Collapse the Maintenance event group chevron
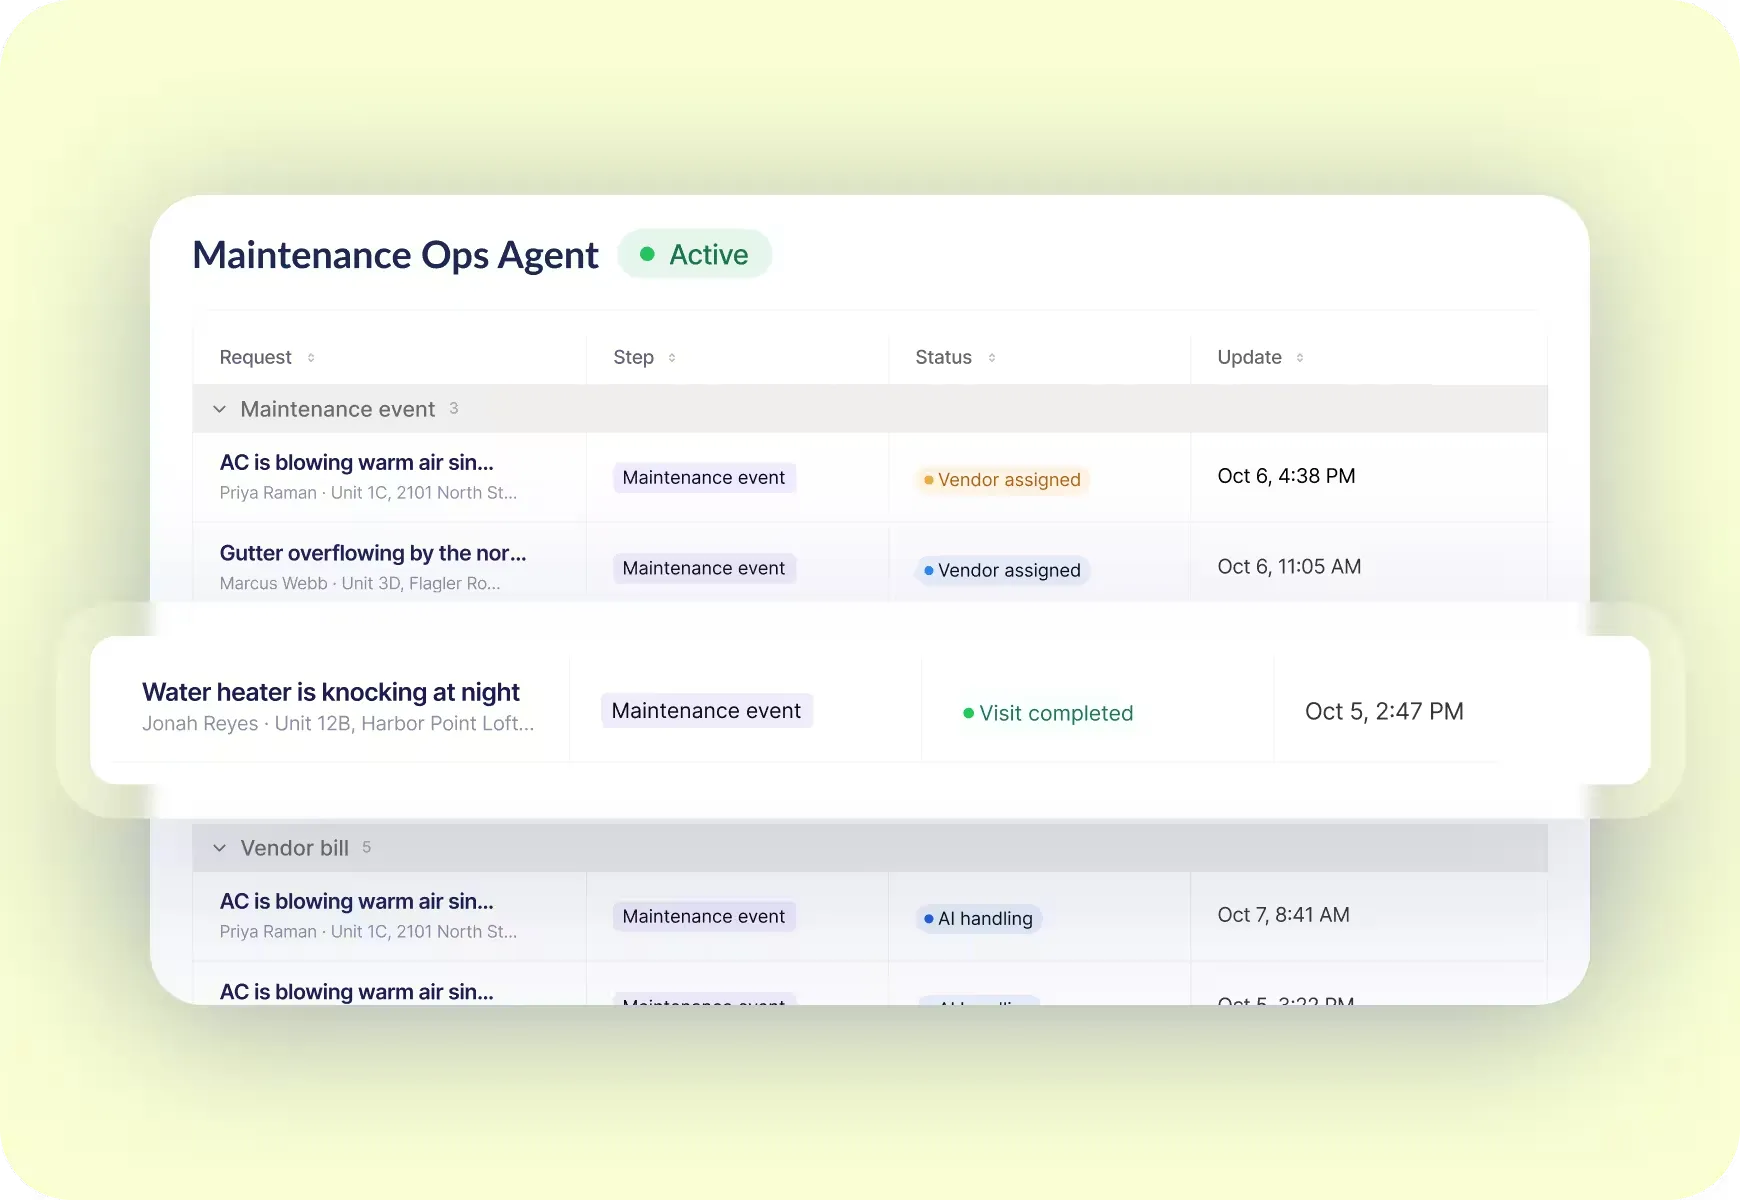 click(220, 409)
